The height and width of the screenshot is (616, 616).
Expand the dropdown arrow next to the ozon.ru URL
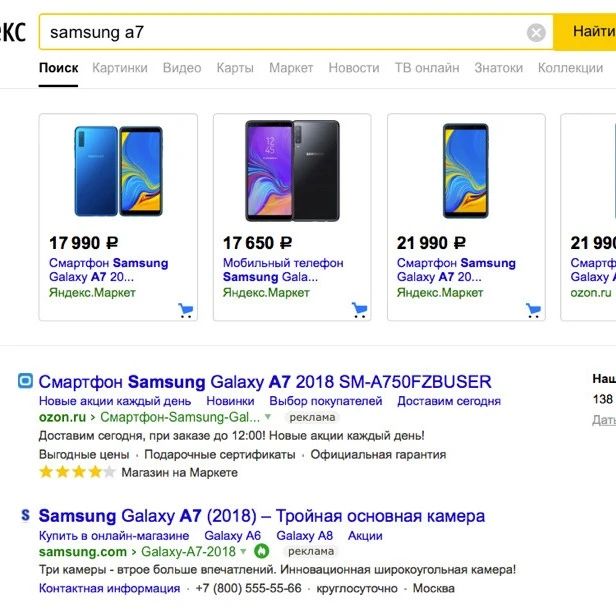[x=268, y=417]
